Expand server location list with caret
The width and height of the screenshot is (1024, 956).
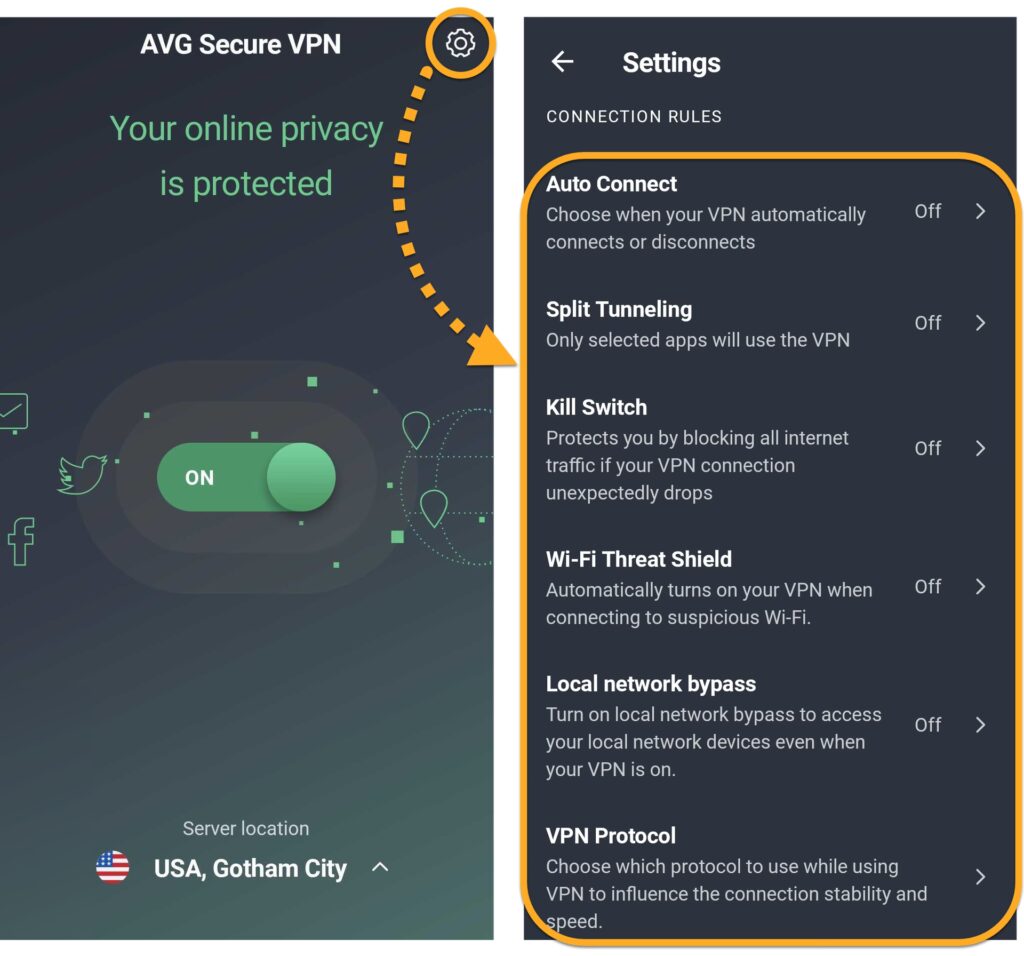[379, 867]
